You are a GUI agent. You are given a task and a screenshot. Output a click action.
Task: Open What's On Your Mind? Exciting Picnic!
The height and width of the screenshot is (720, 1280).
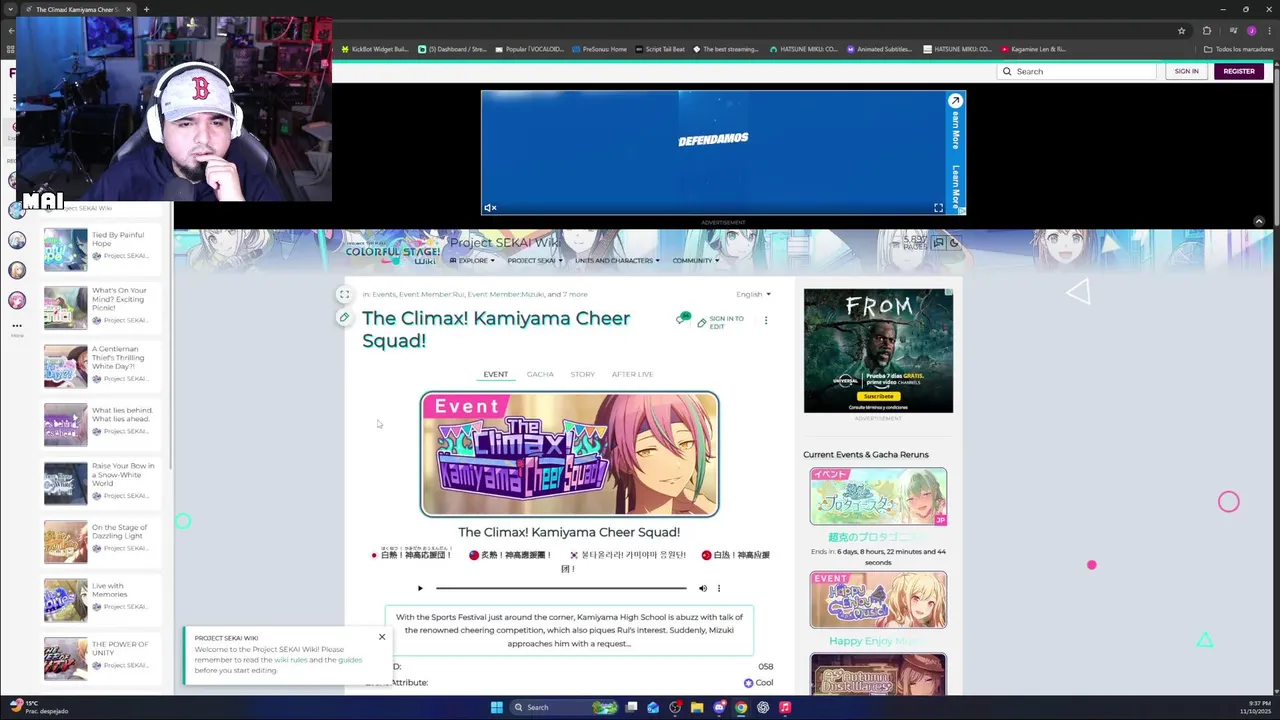[101, 307]
